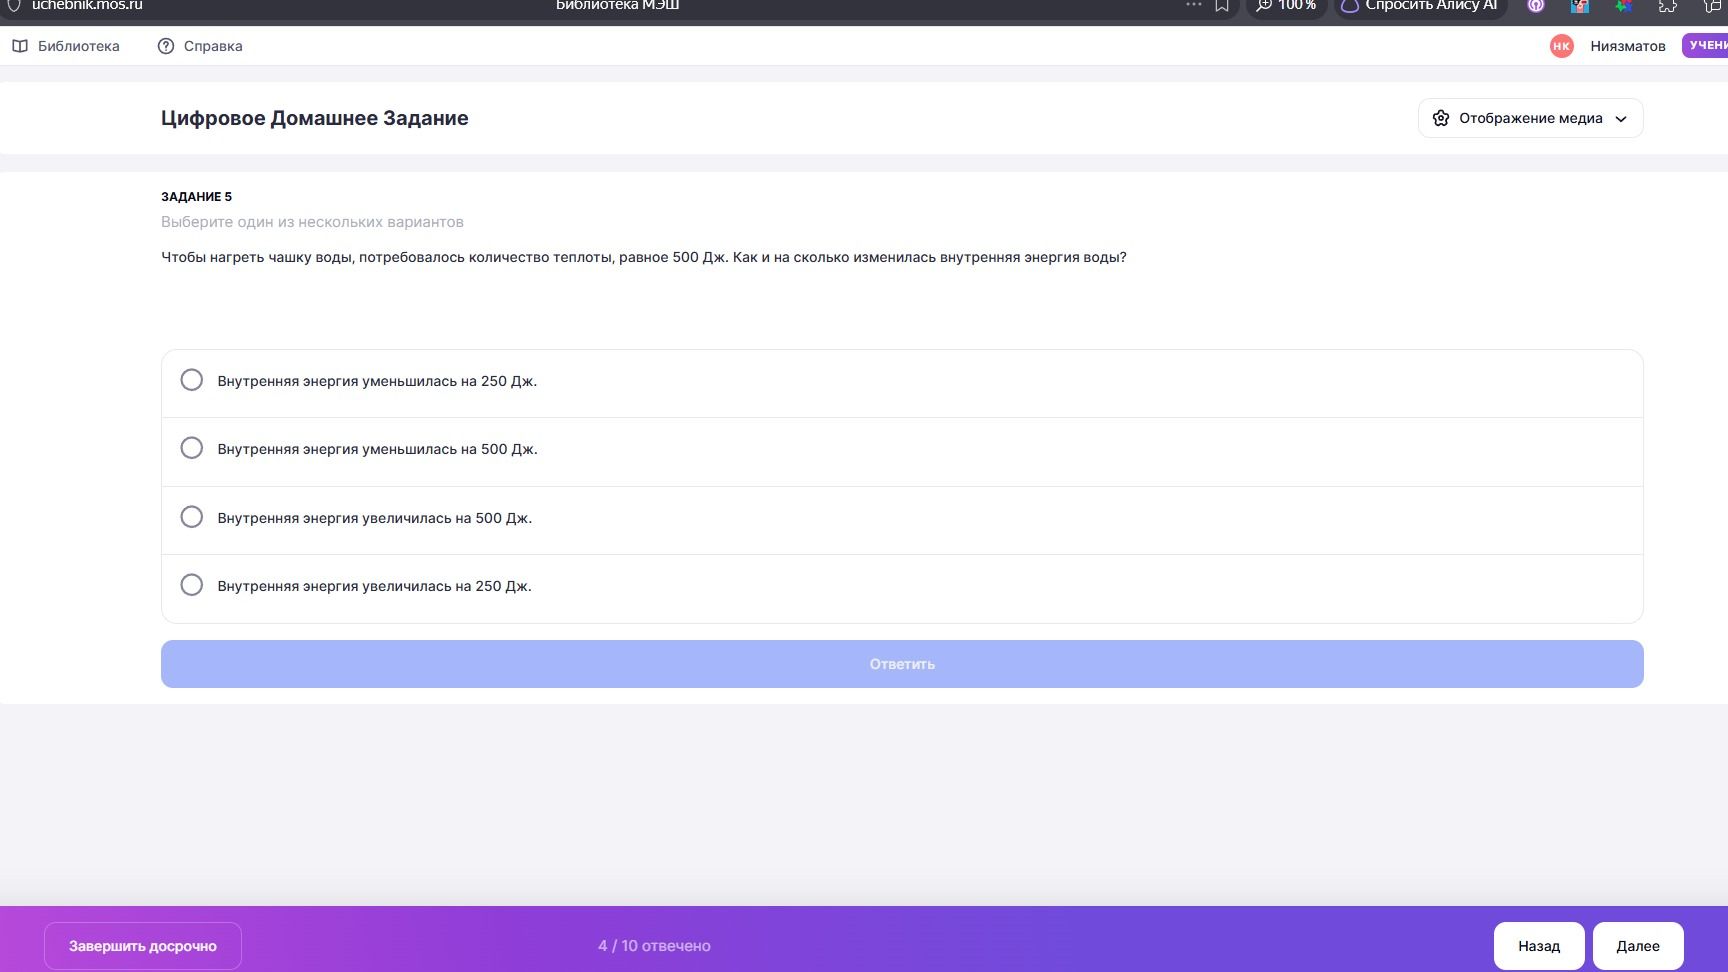1728x972 pixels.
Task: Open the browser three-dots page menu
Action: click(1194, 5)
